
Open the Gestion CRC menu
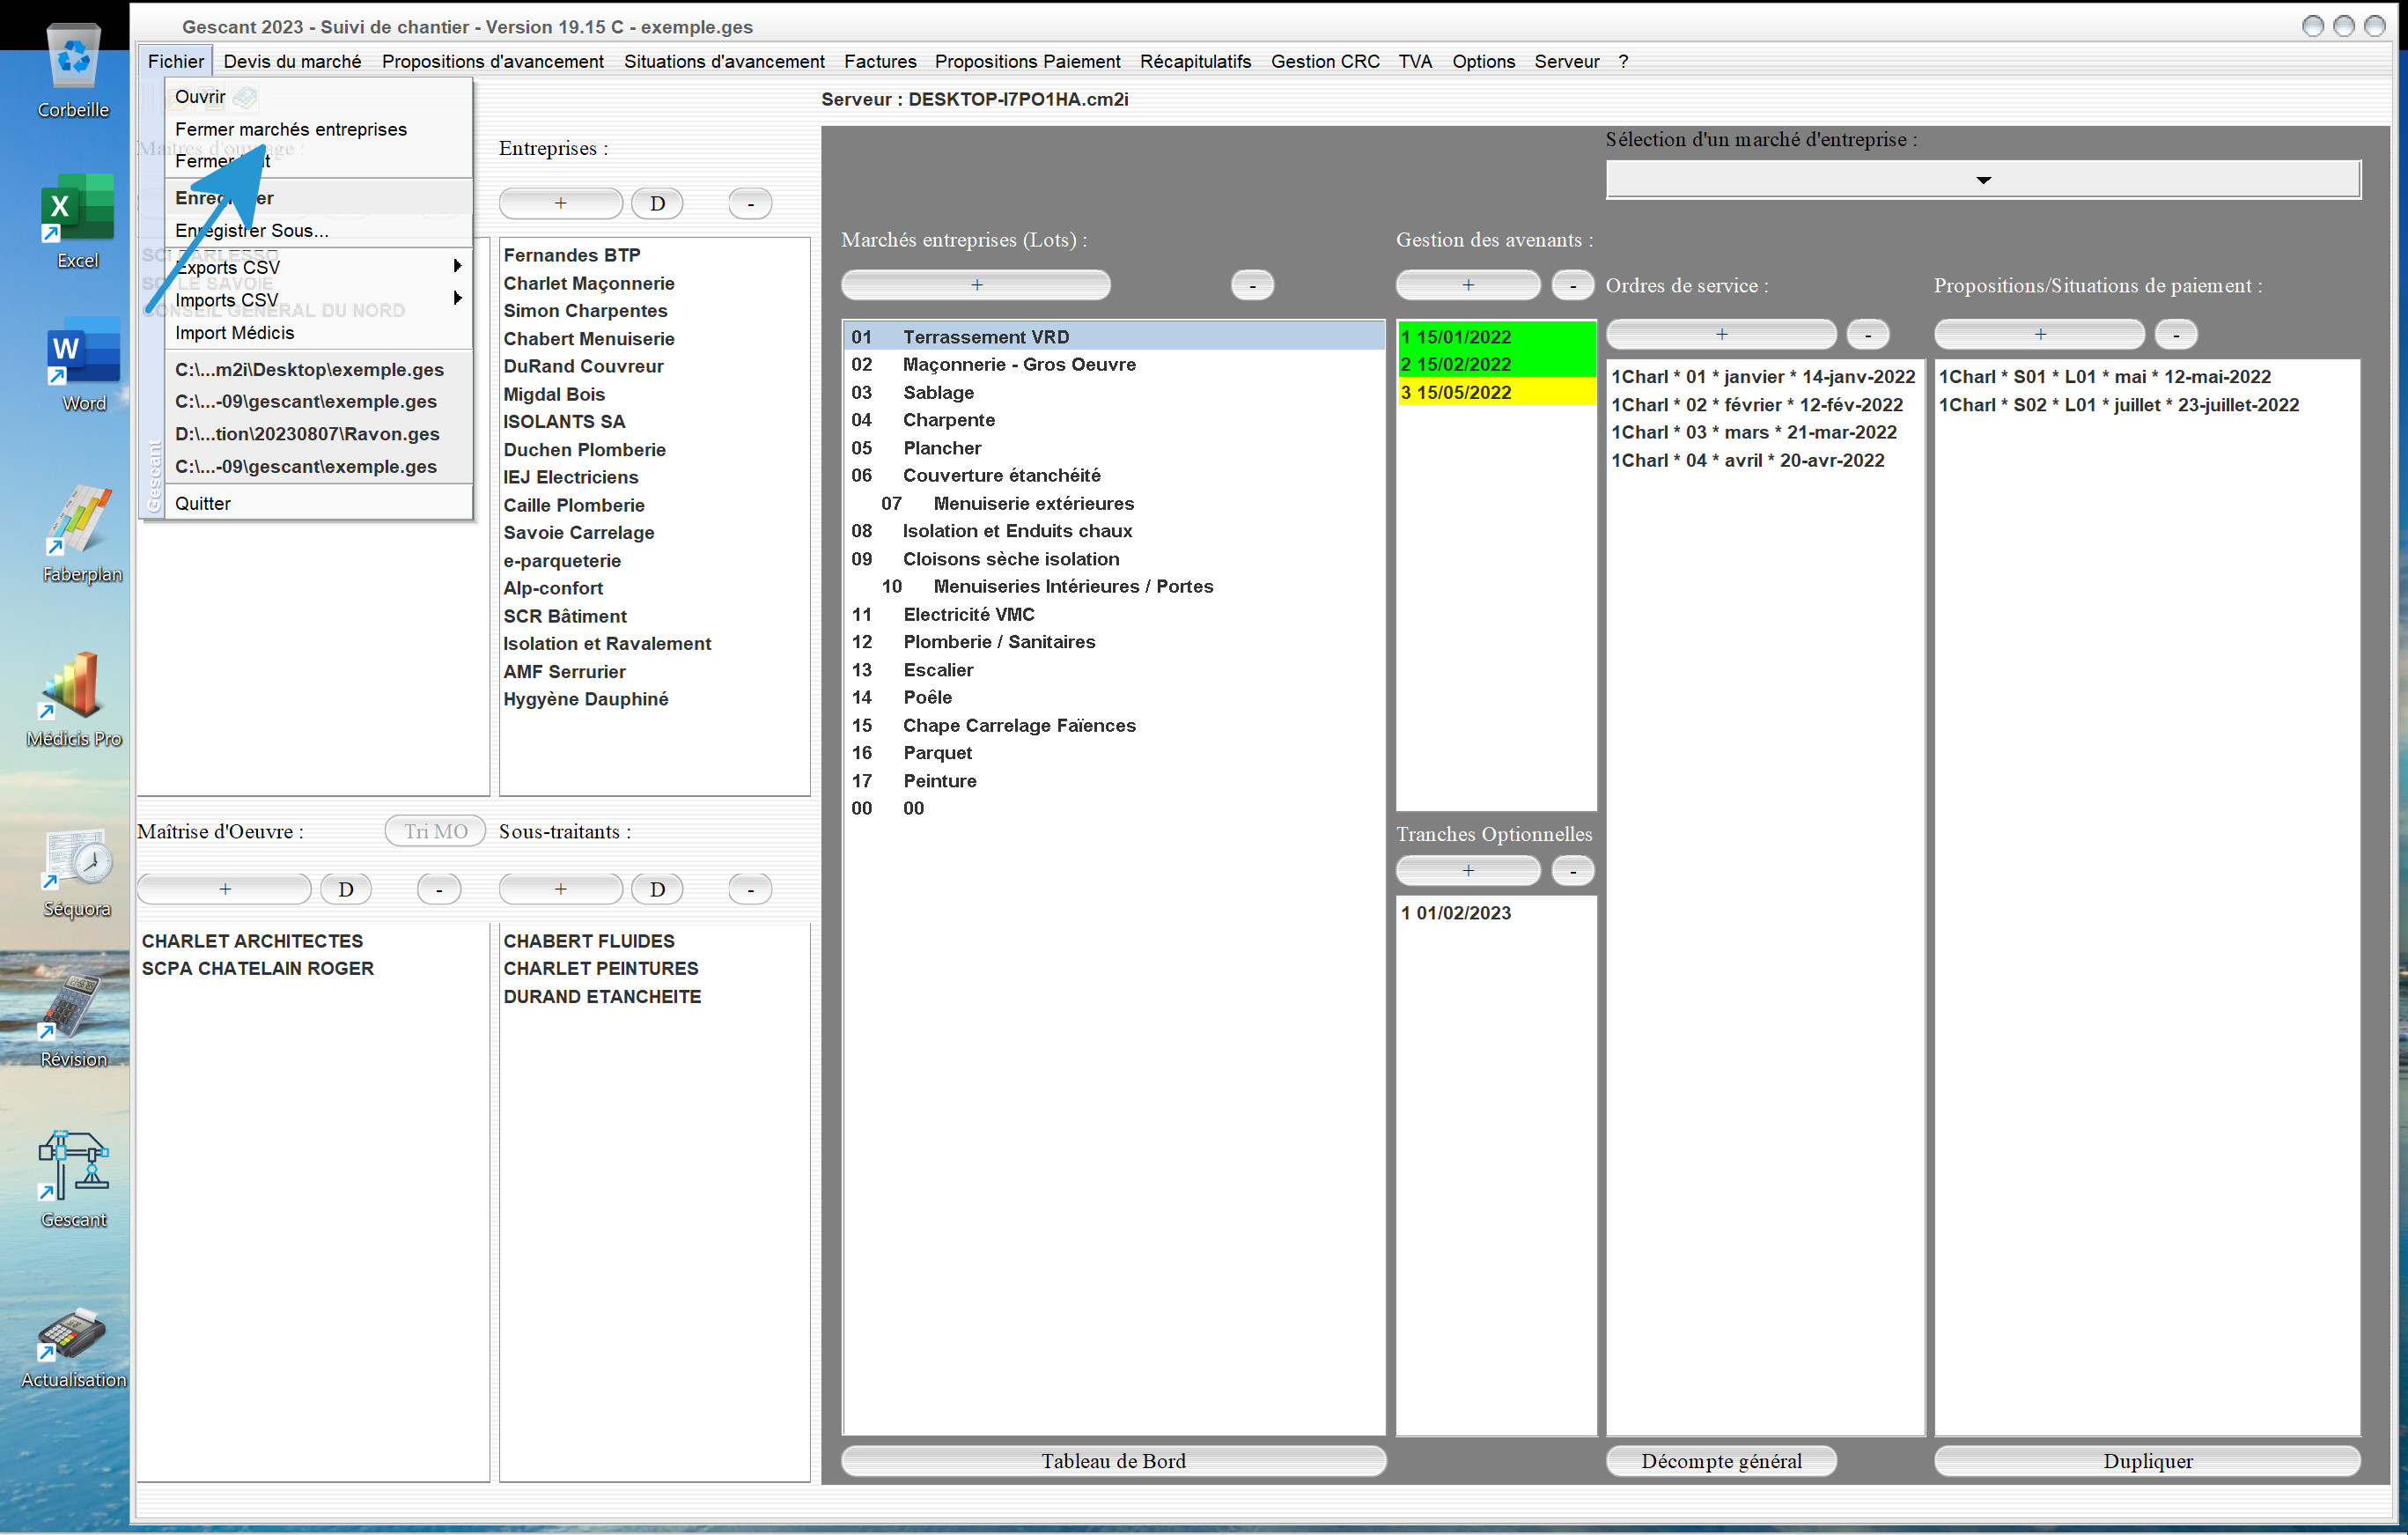[x=1324, y=61]
